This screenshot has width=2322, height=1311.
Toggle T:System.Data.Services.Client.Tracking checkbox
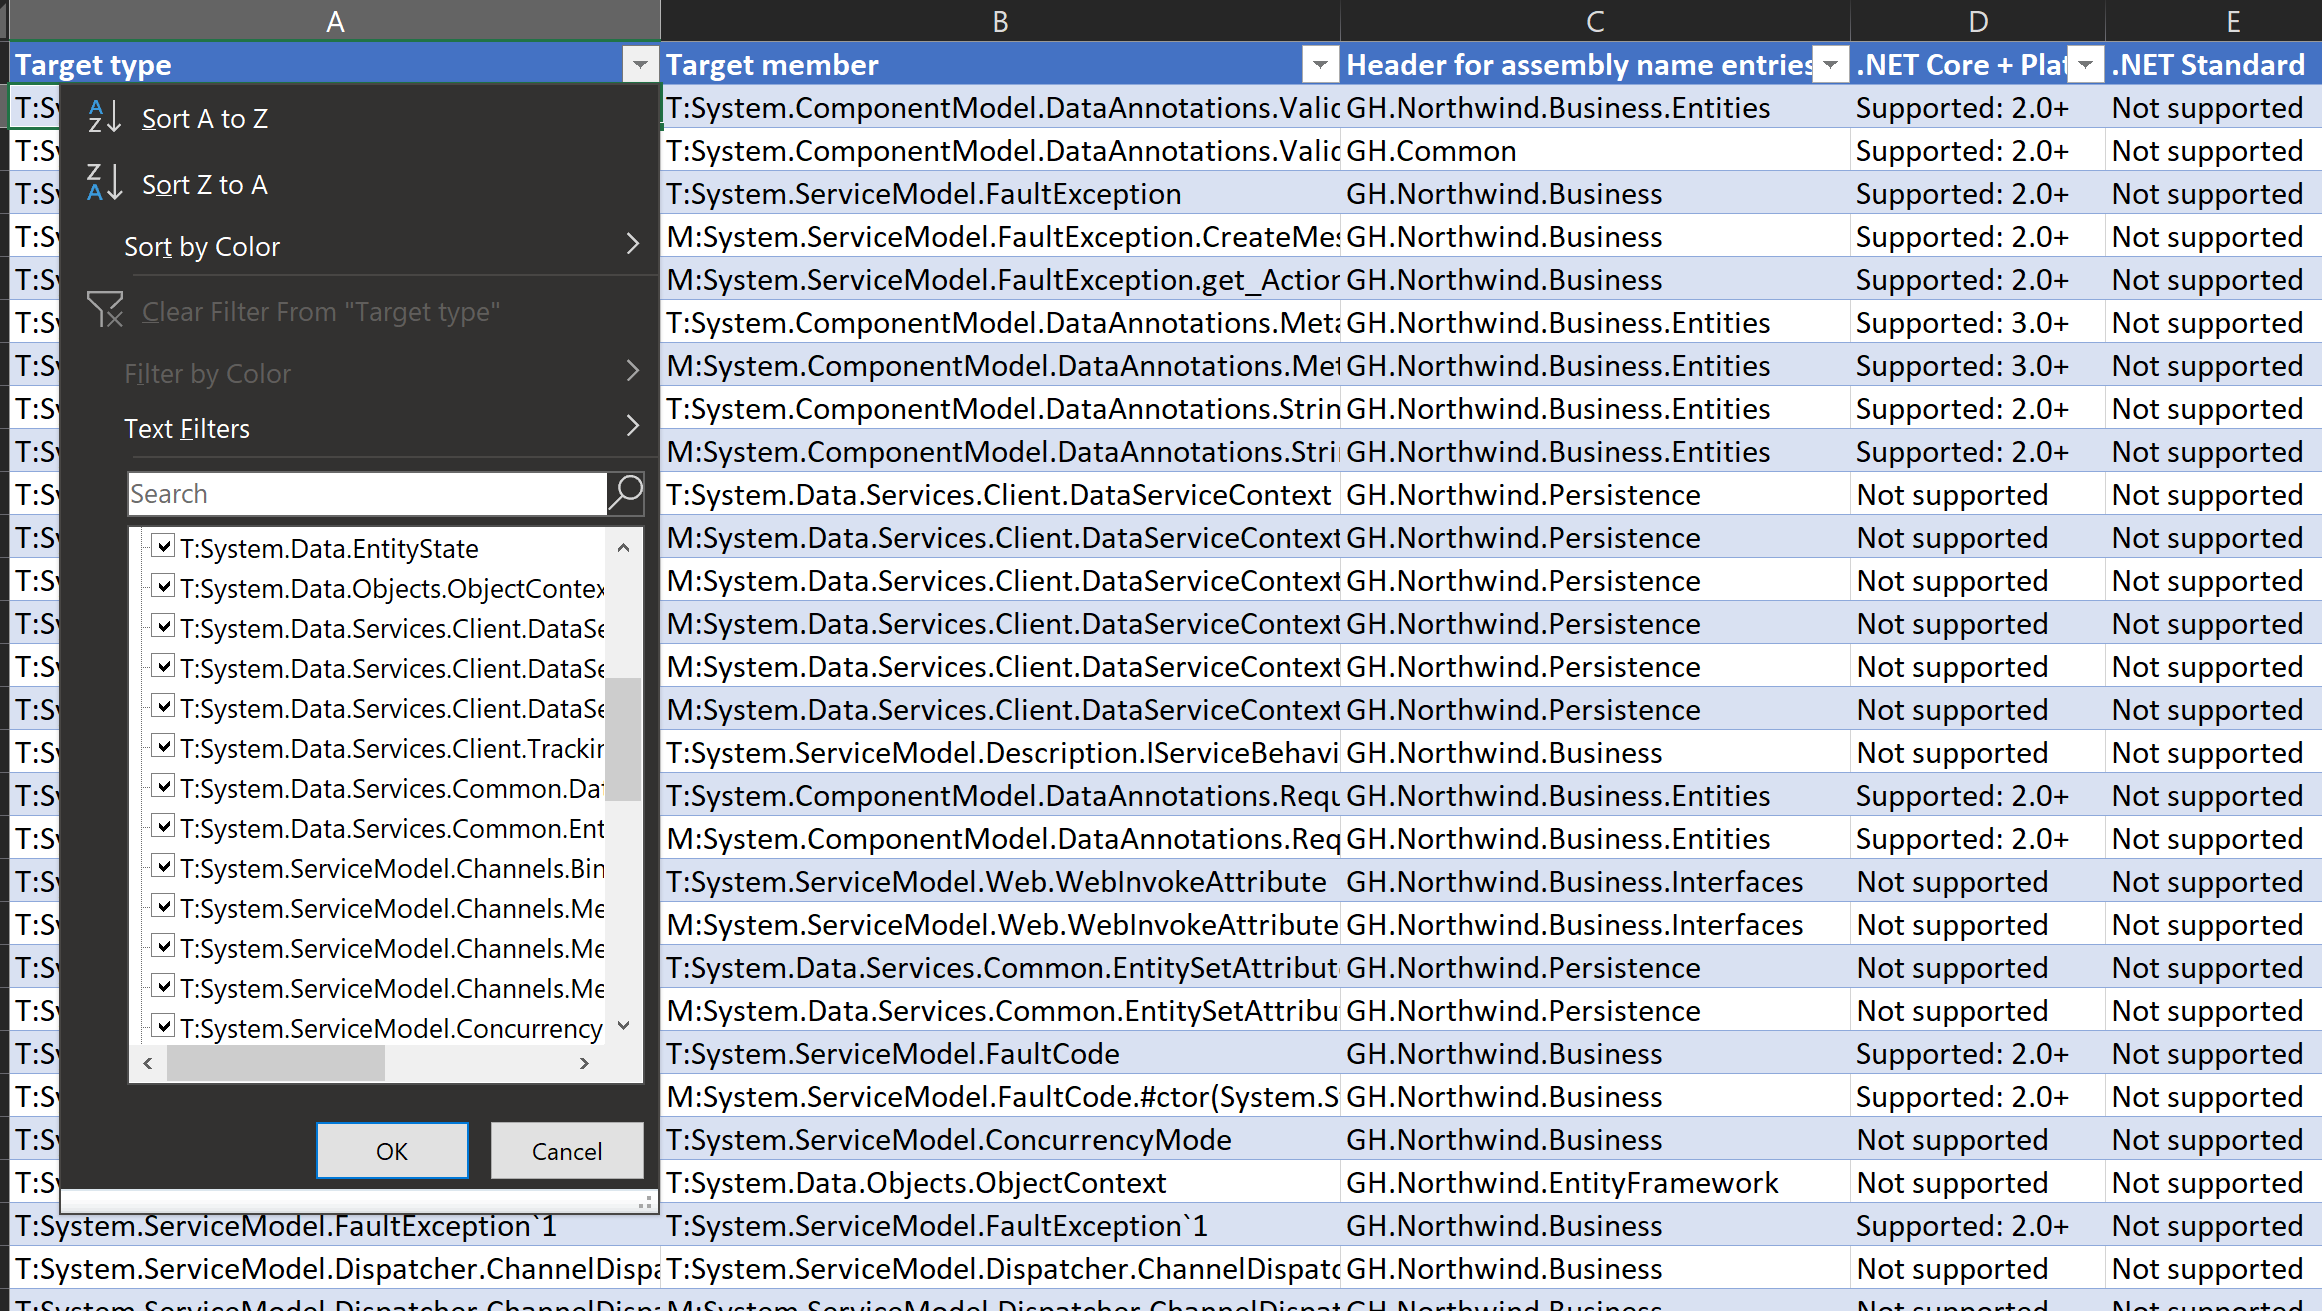163,747
